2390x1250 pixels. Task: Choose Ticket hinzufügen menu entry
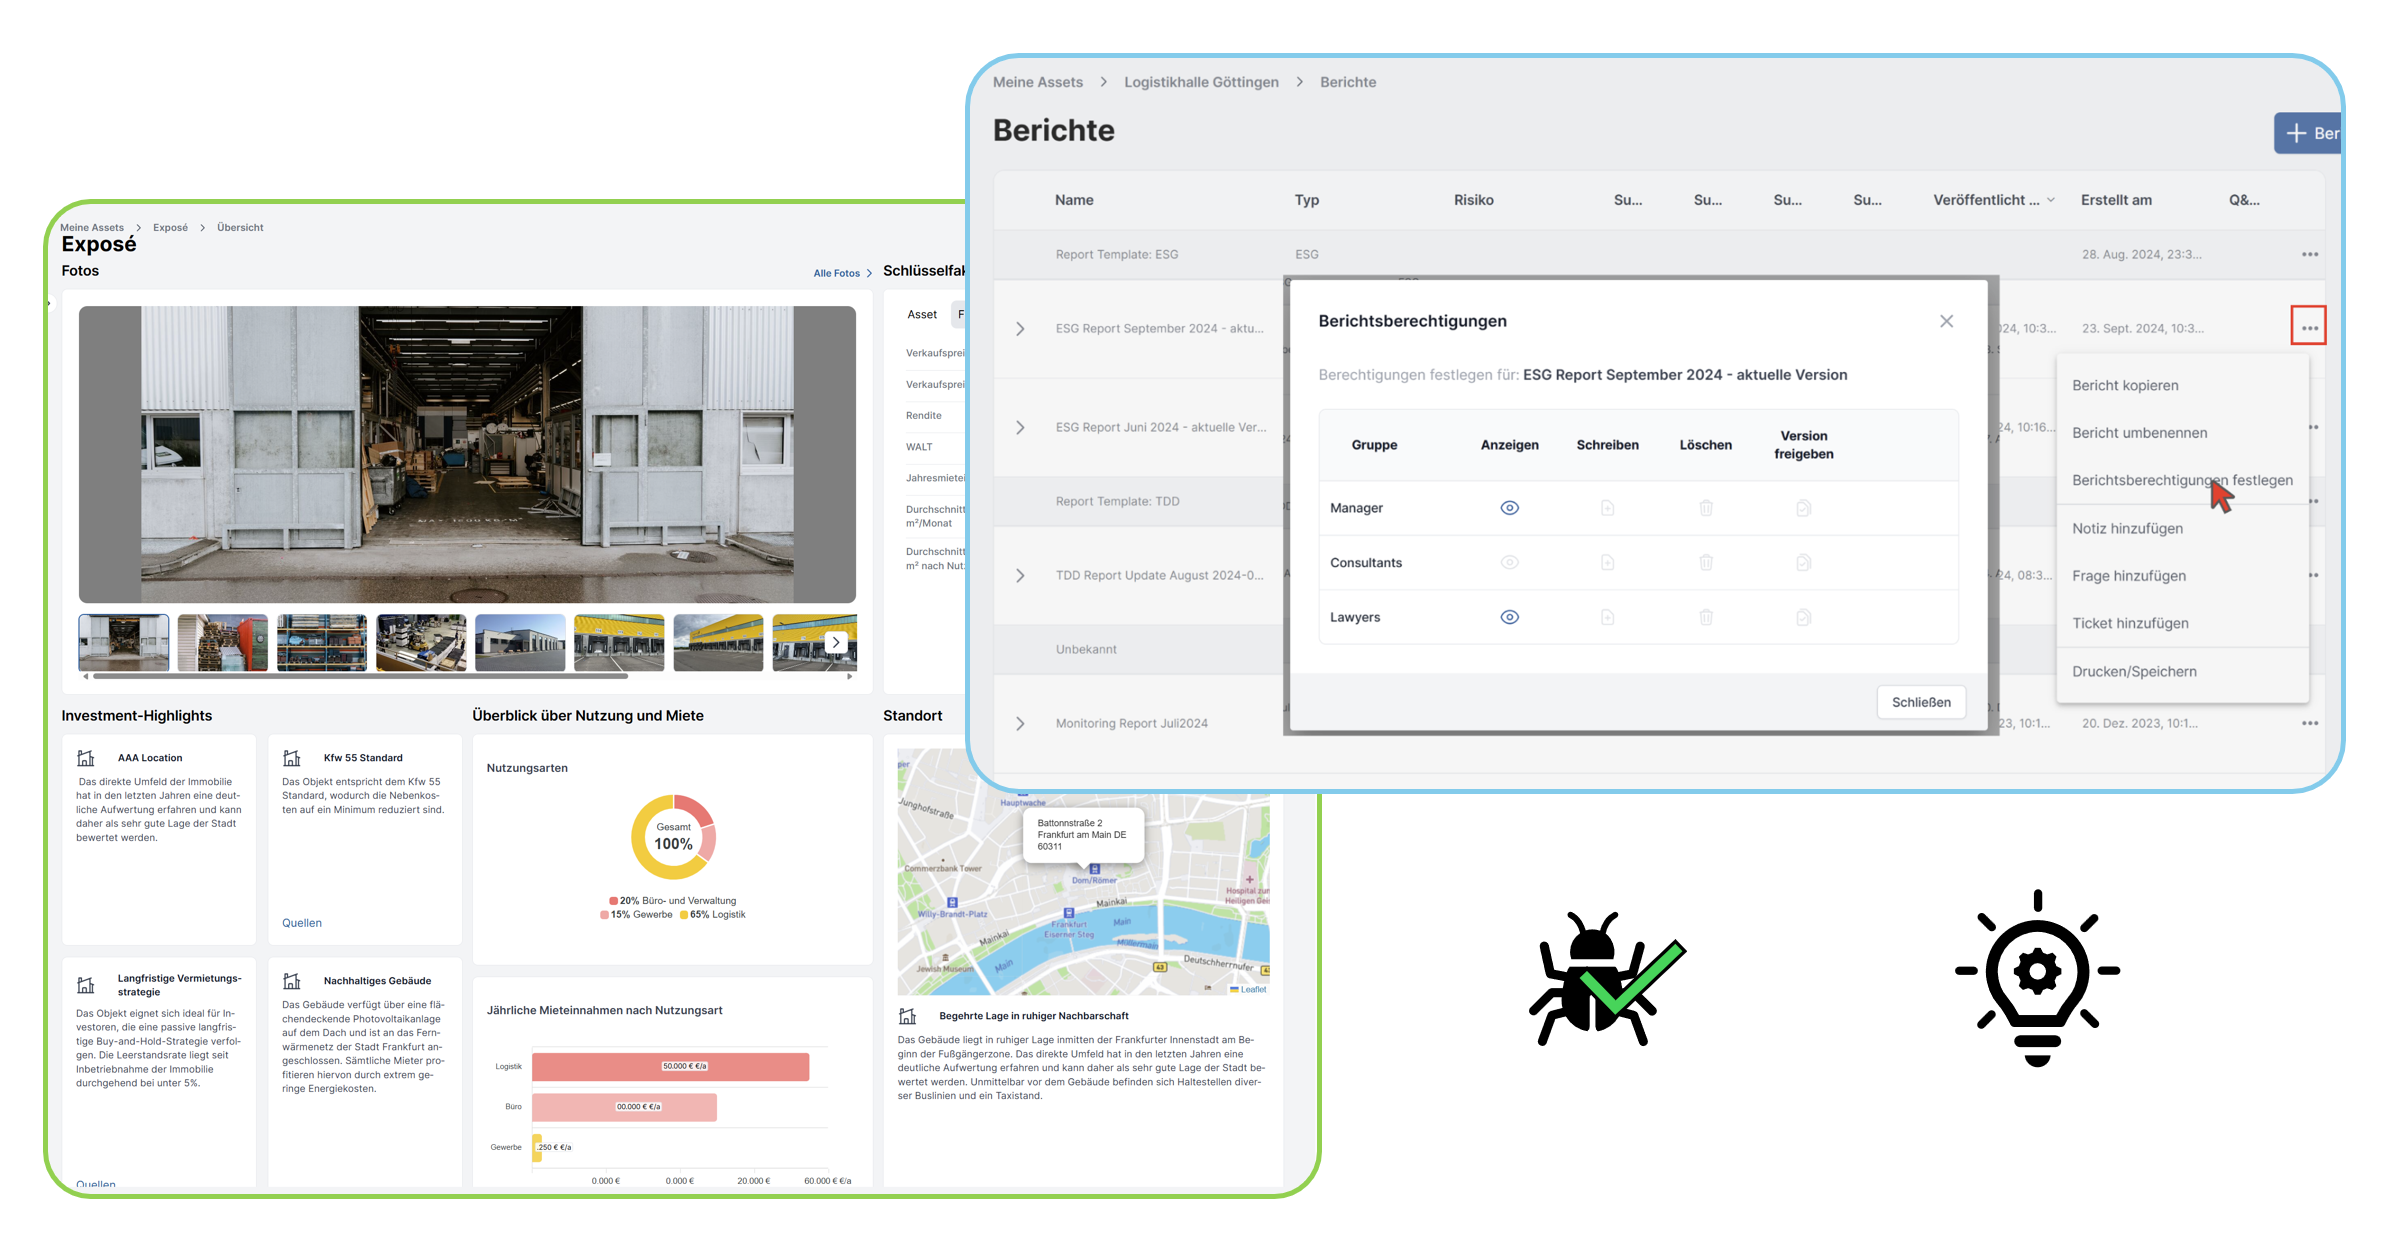[x=2130, y=623]
